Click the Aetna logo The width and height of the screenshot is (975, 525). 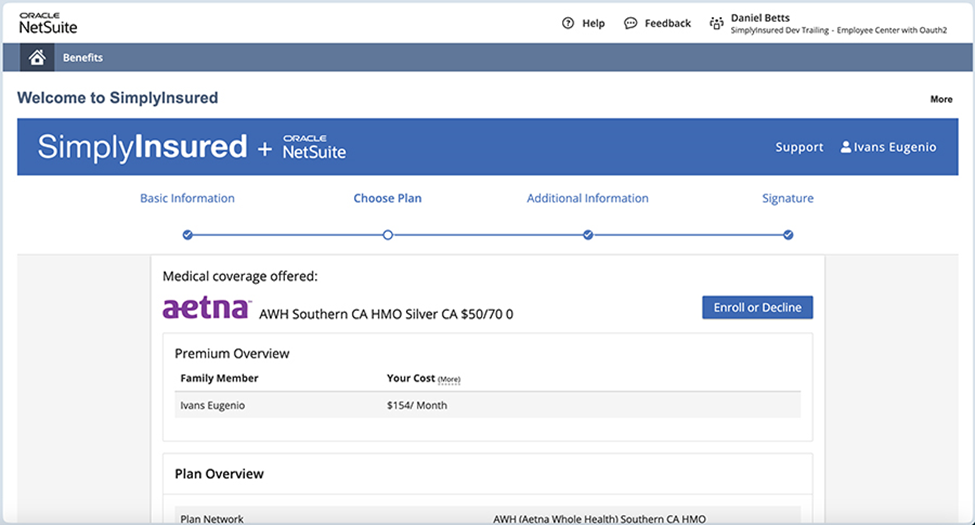(x=207, y=308)
